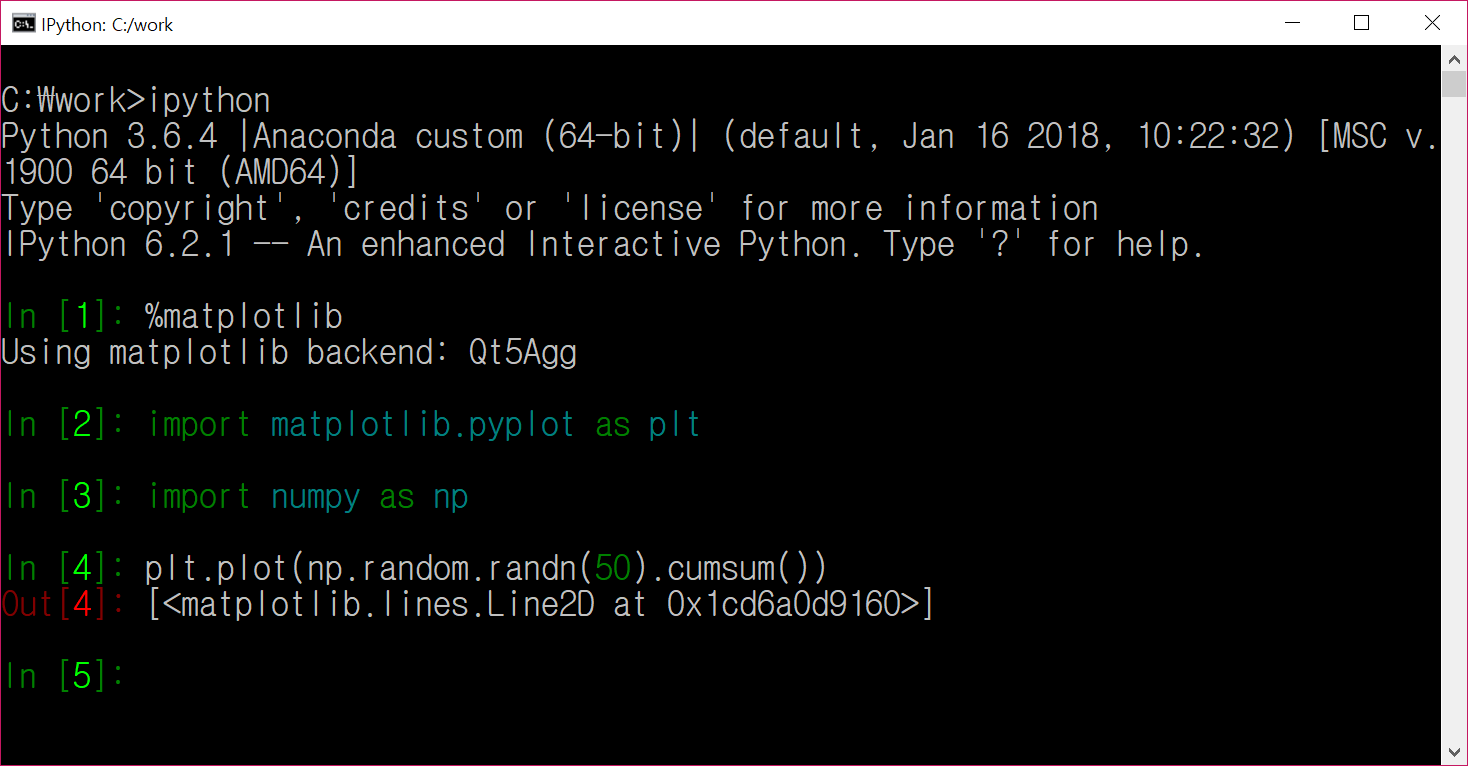Click the Line2D output text

click(540, 605)
